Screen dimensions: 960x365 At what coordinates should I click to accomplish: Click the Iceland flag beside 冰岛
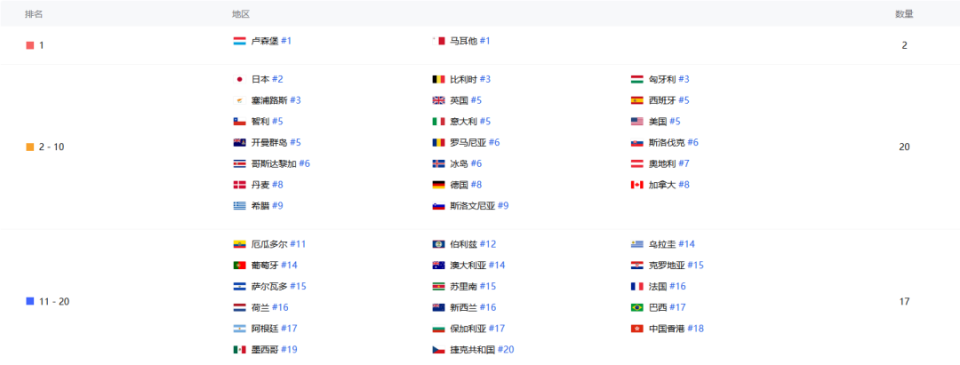(438, 164)
